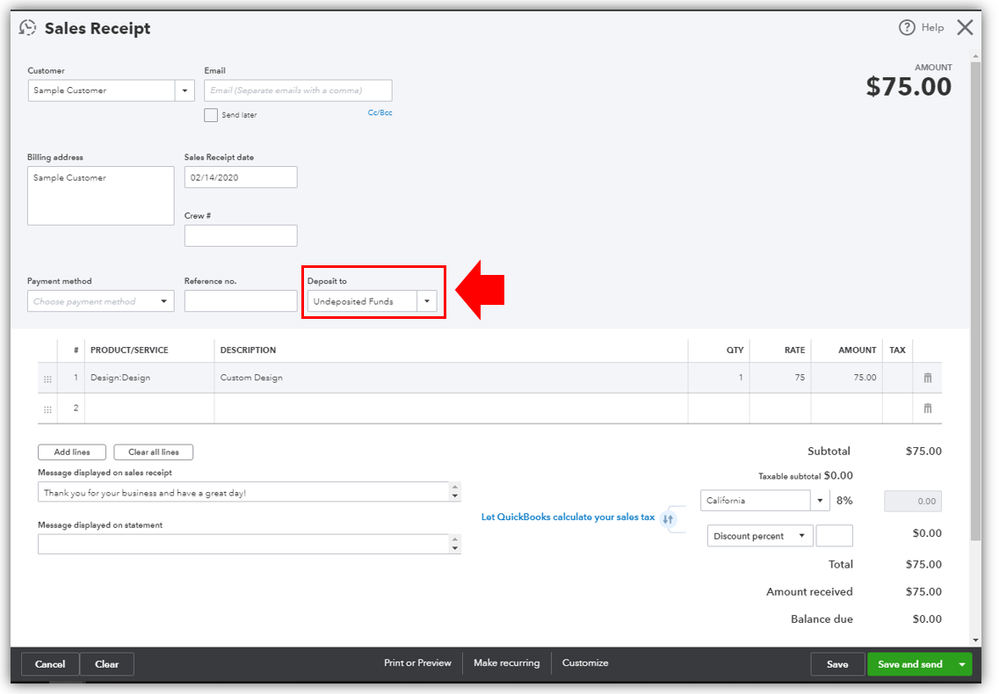
Task: Open the Customer dropdown arrow
Action: tap(185, 90)
